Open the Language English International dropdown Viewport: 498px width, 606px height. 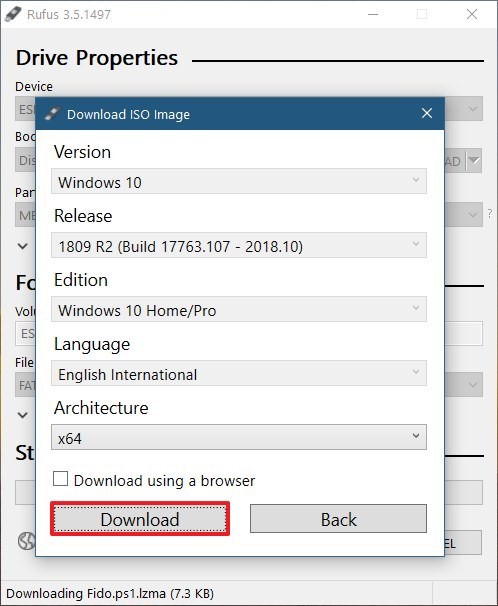pyautogui.click(x=239, y=373)
